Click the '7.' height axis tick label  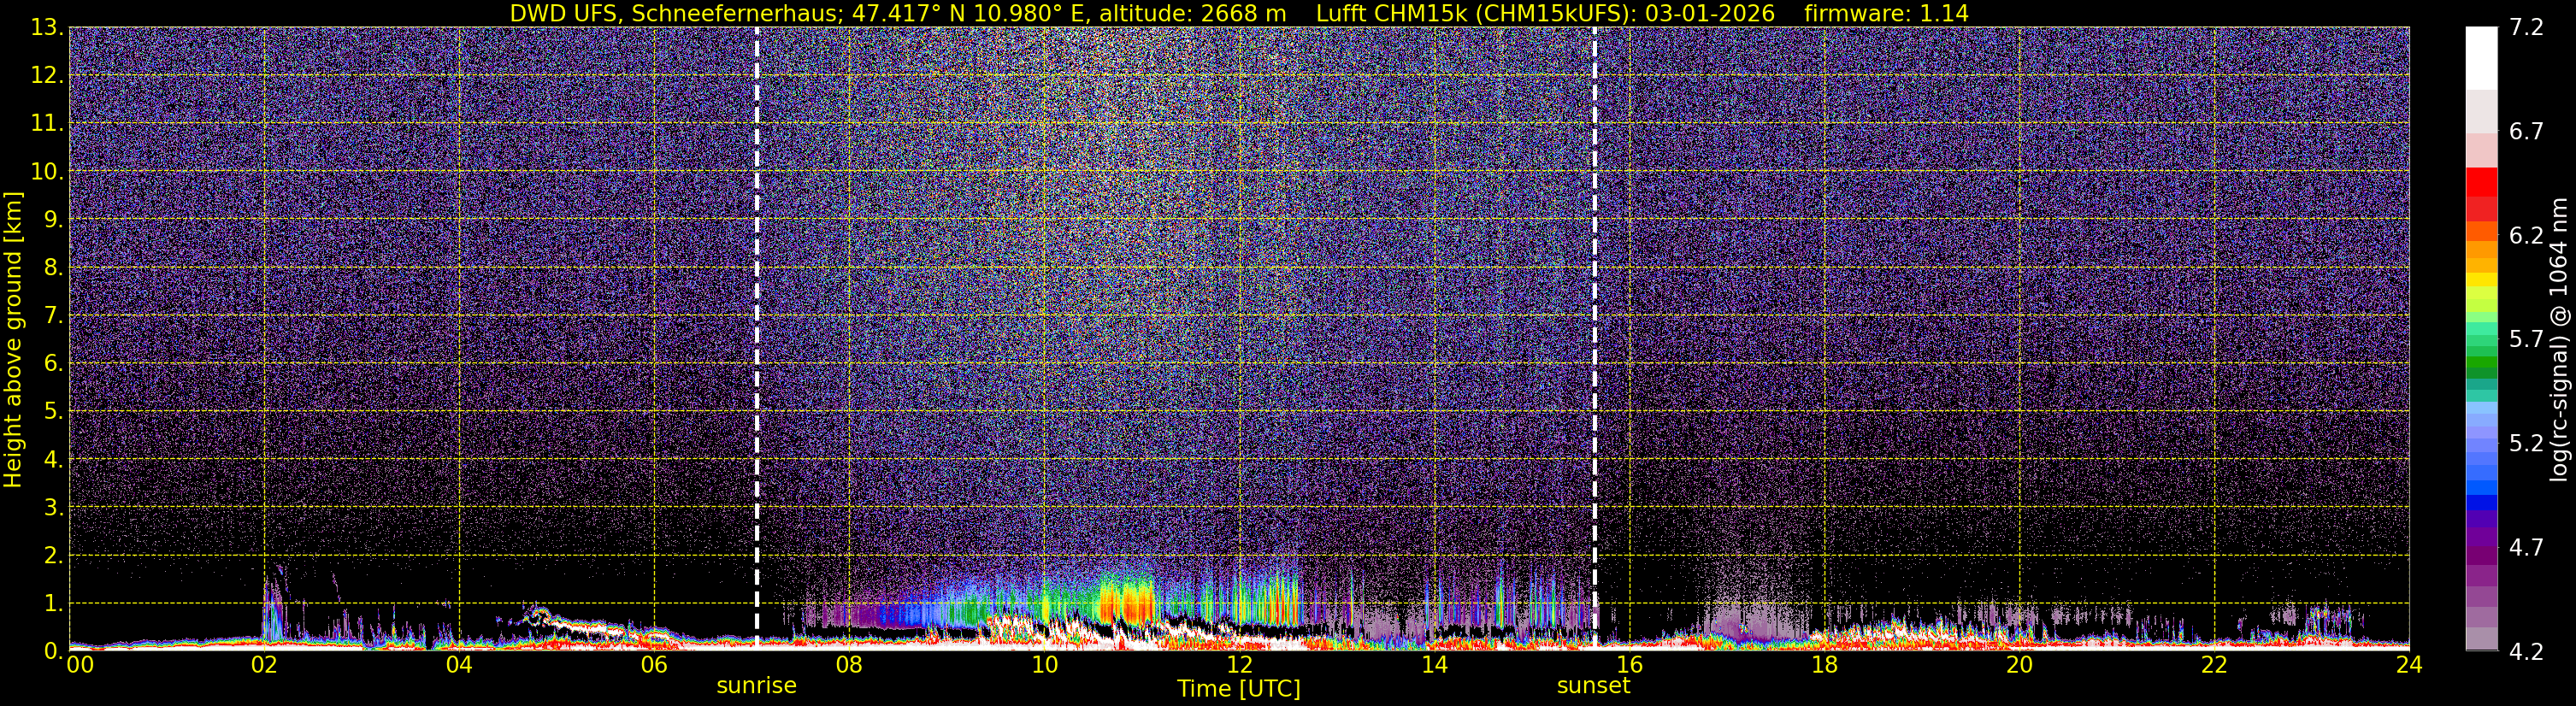coord(53,316)
